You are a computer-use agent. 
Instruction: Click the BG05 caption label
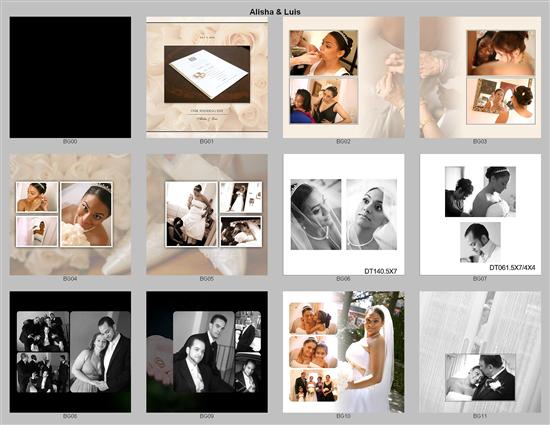(x=207, y=279)
